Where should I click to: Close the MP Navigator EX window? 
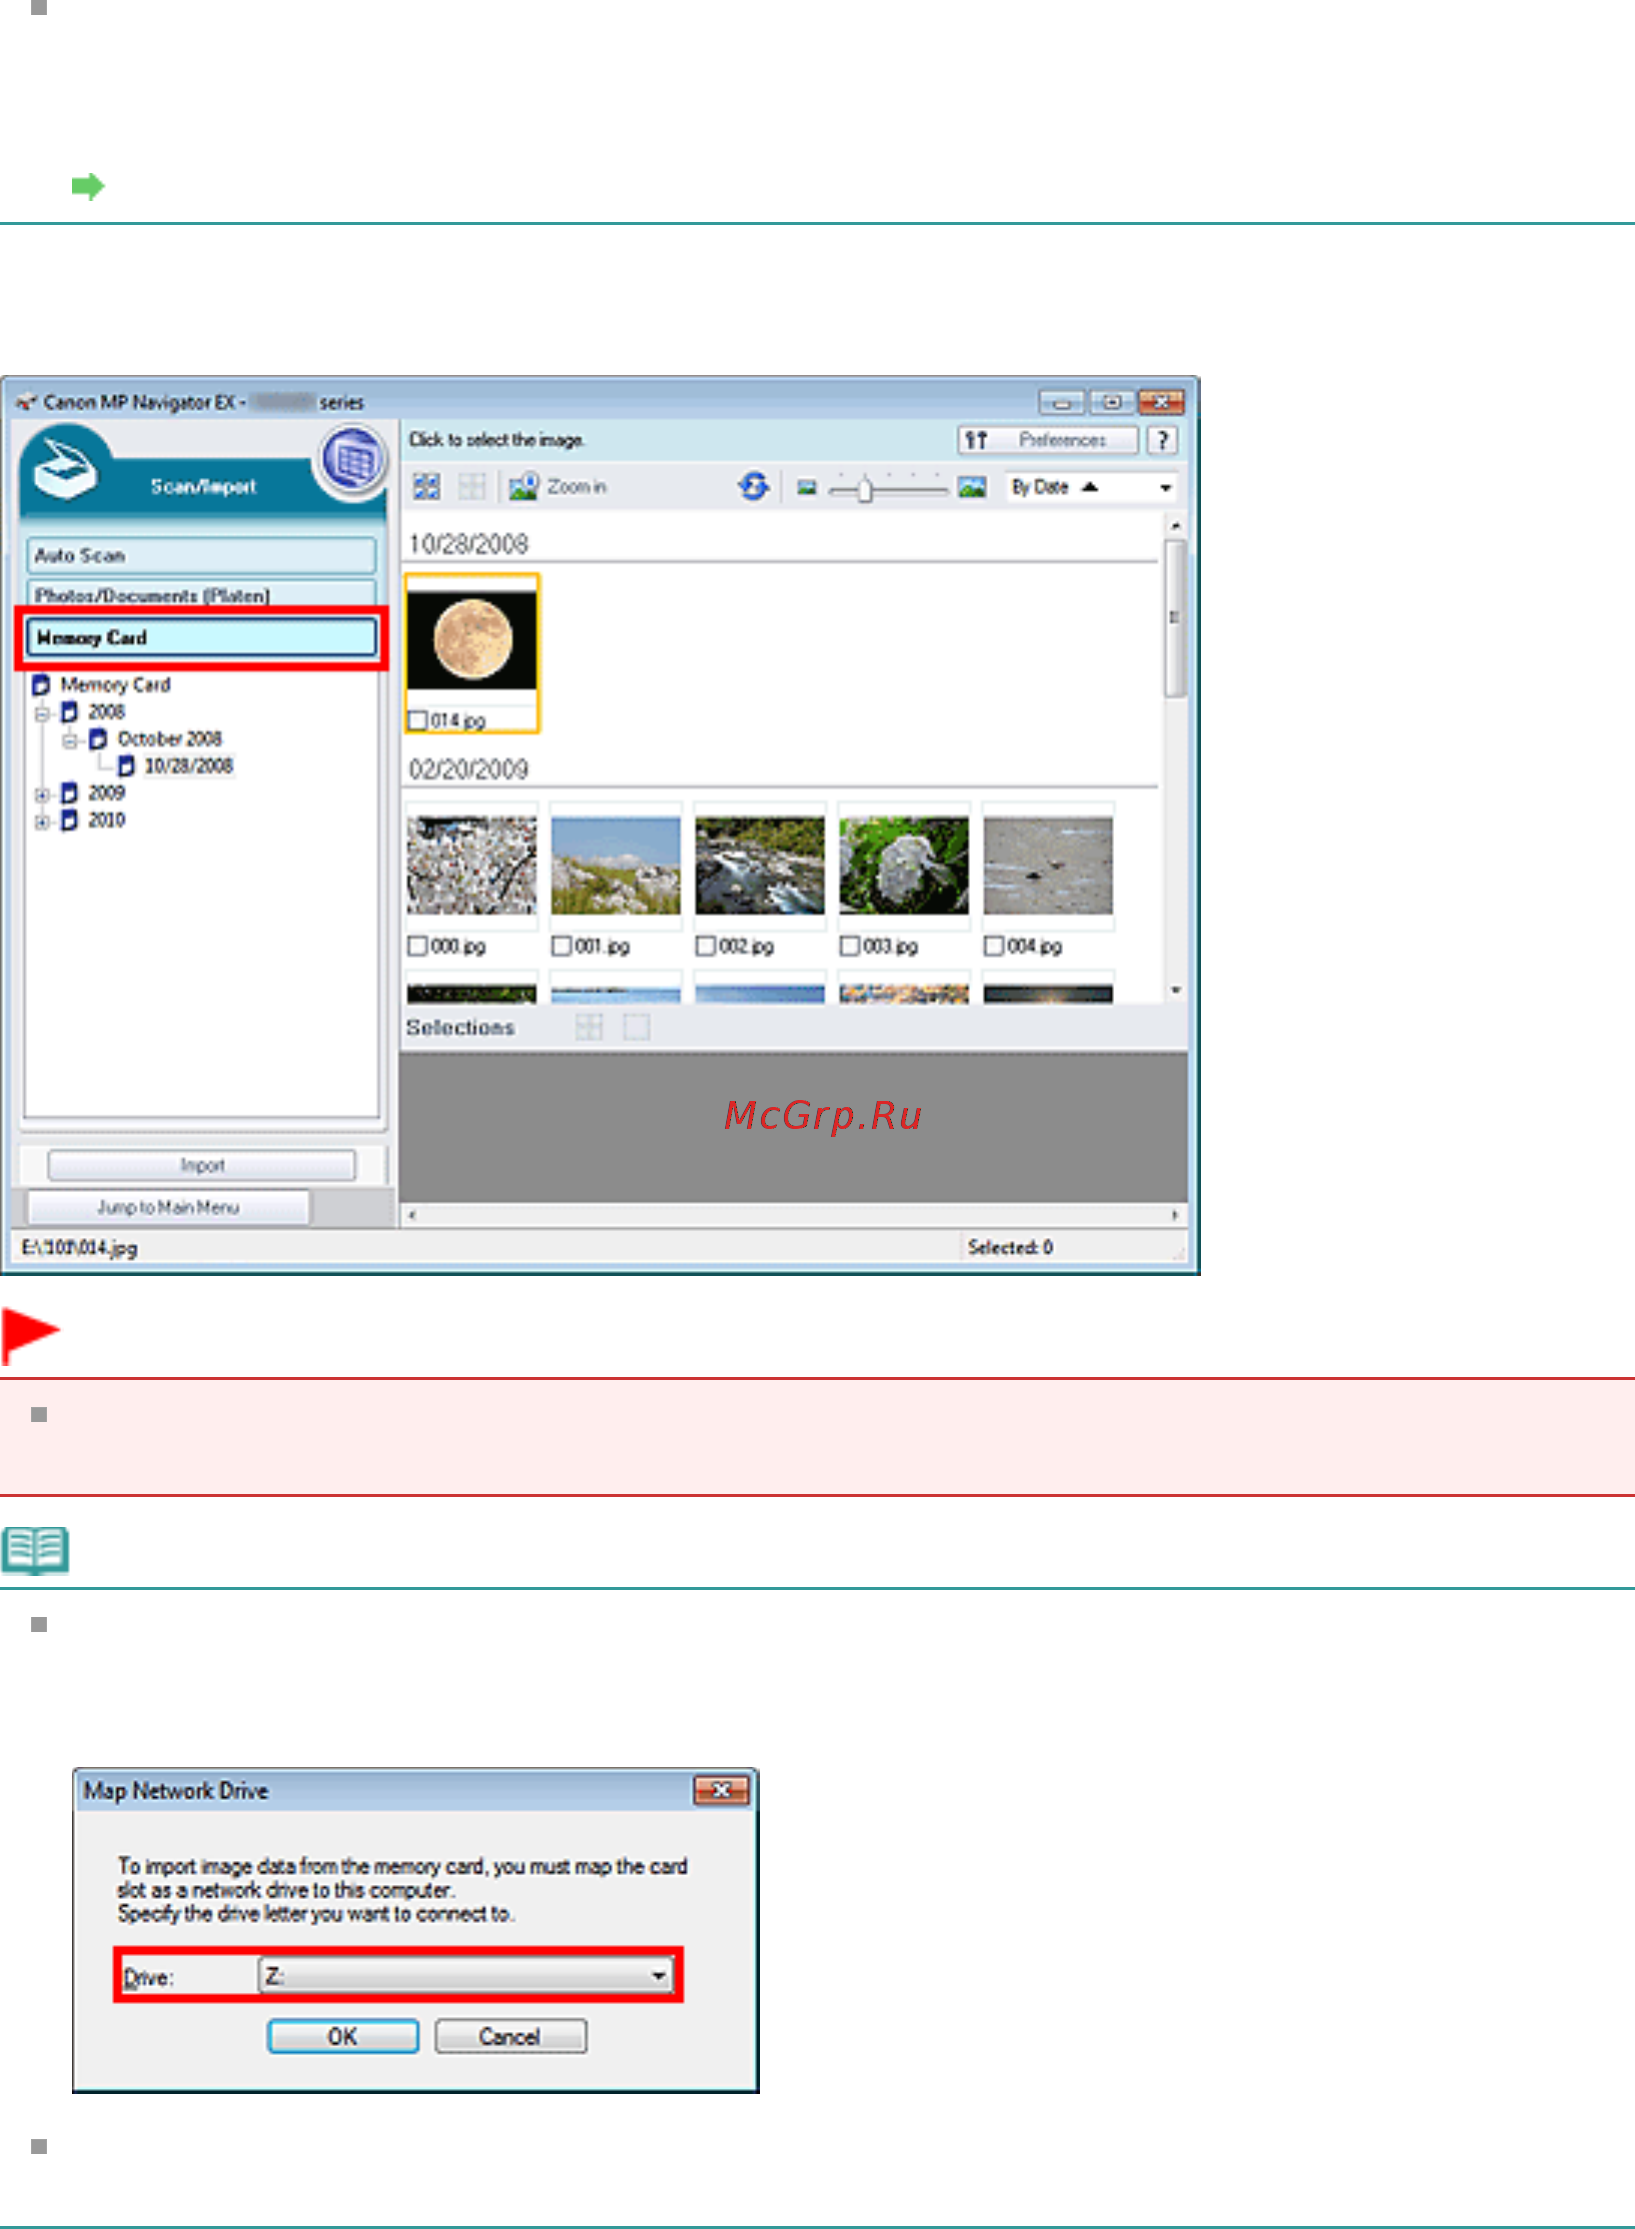pos(1161,402)
